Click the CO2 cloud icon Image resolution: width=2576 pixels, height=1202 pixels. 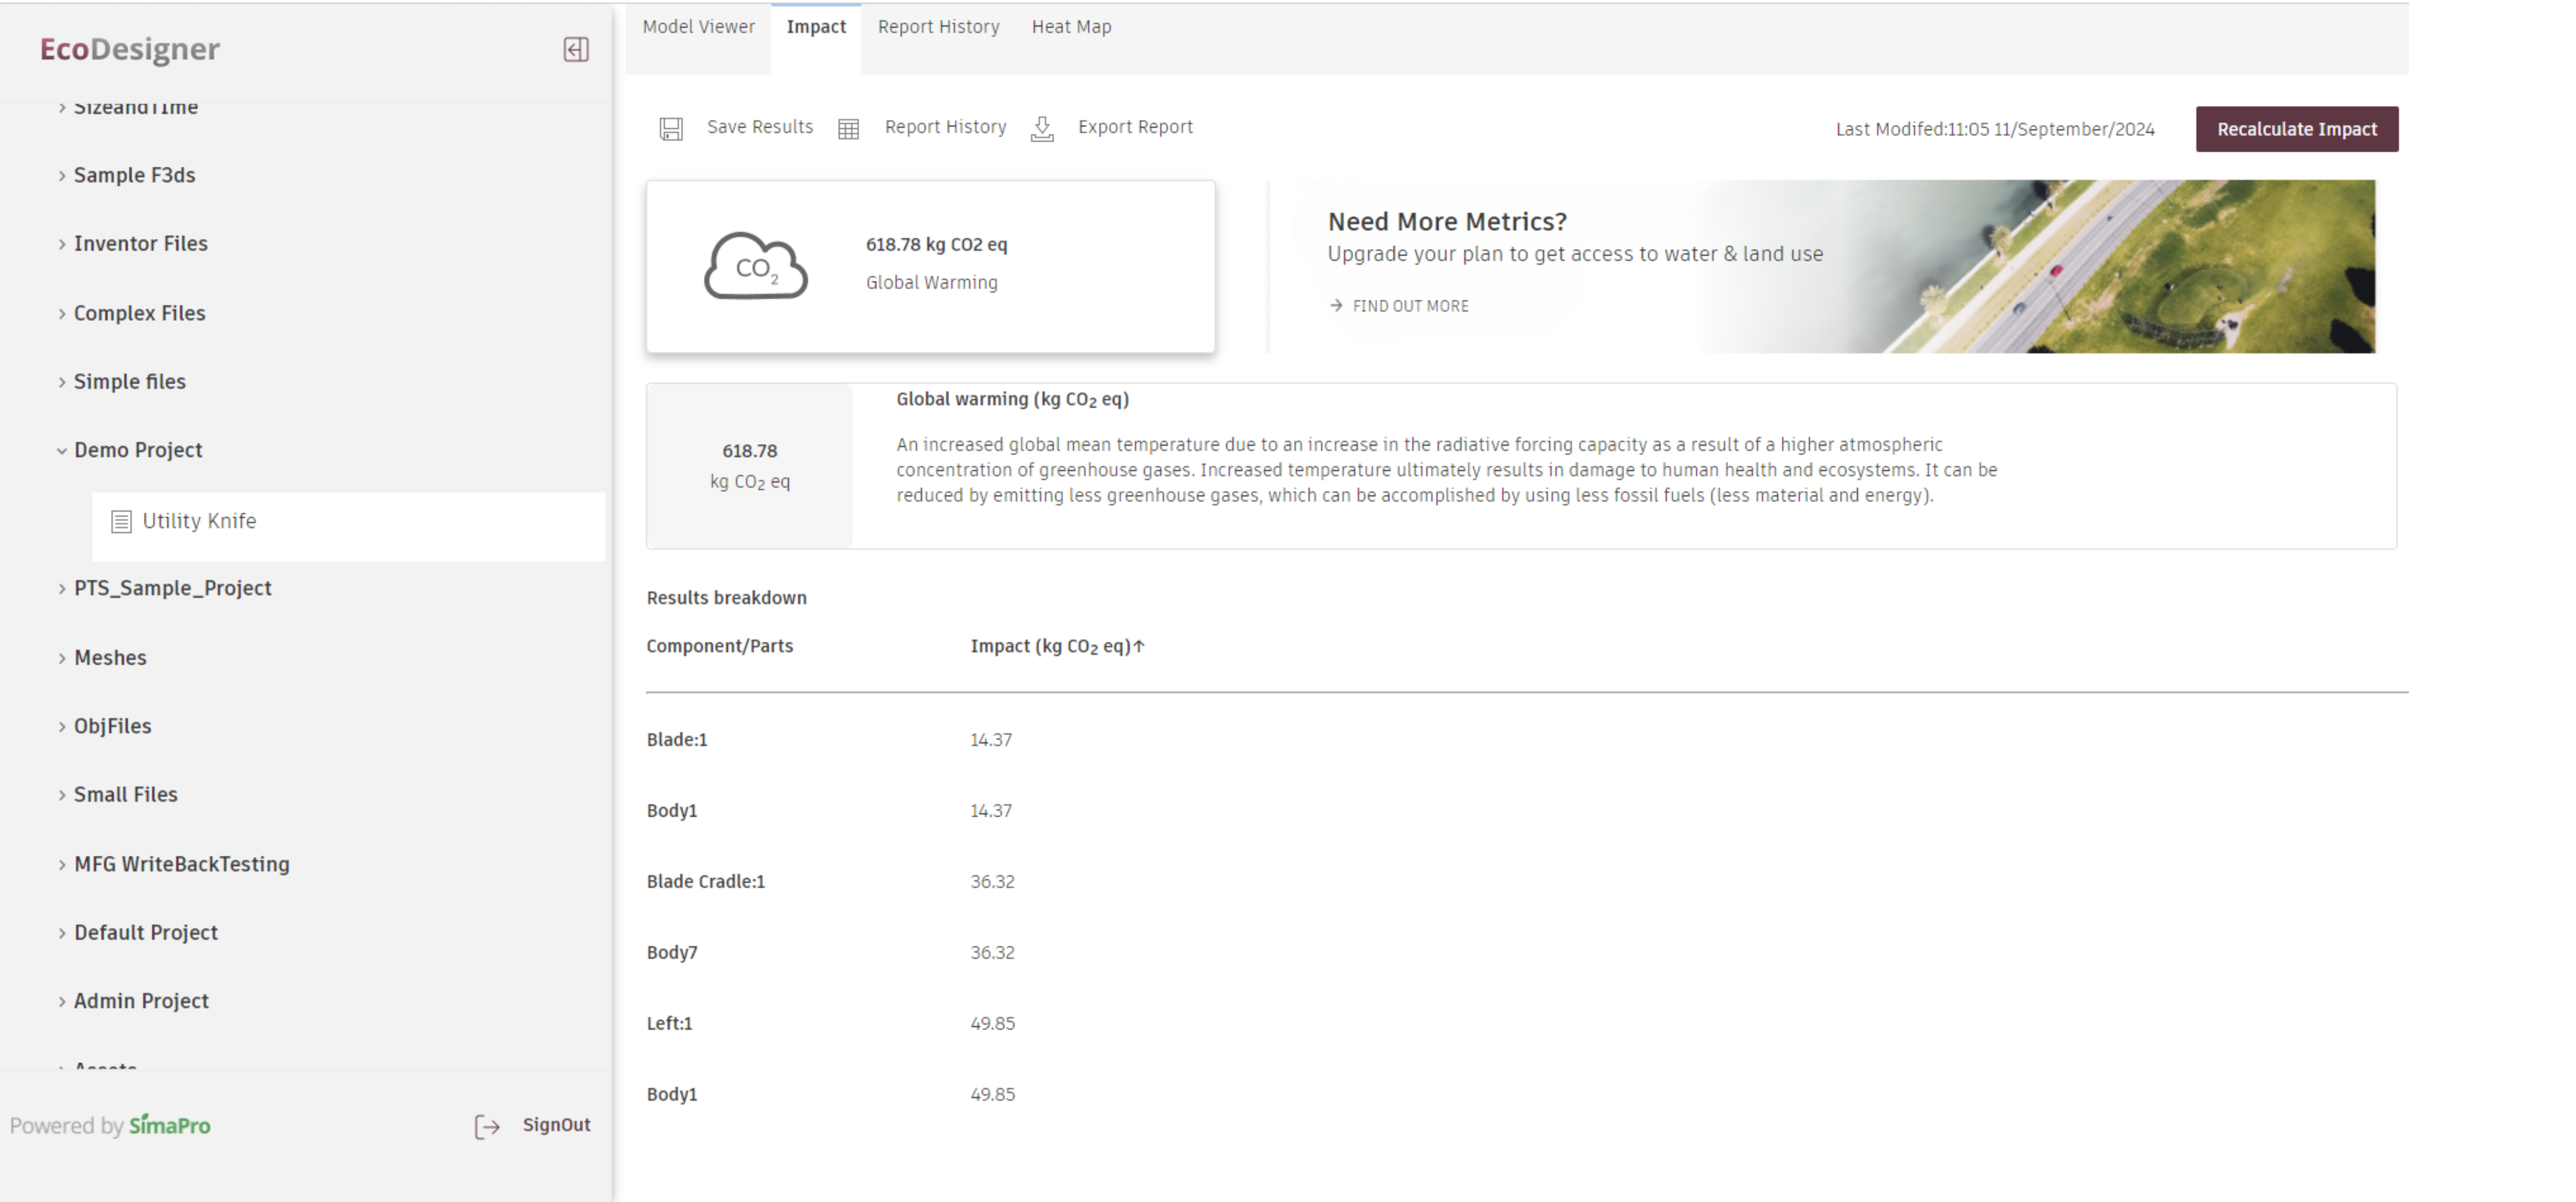755,266
